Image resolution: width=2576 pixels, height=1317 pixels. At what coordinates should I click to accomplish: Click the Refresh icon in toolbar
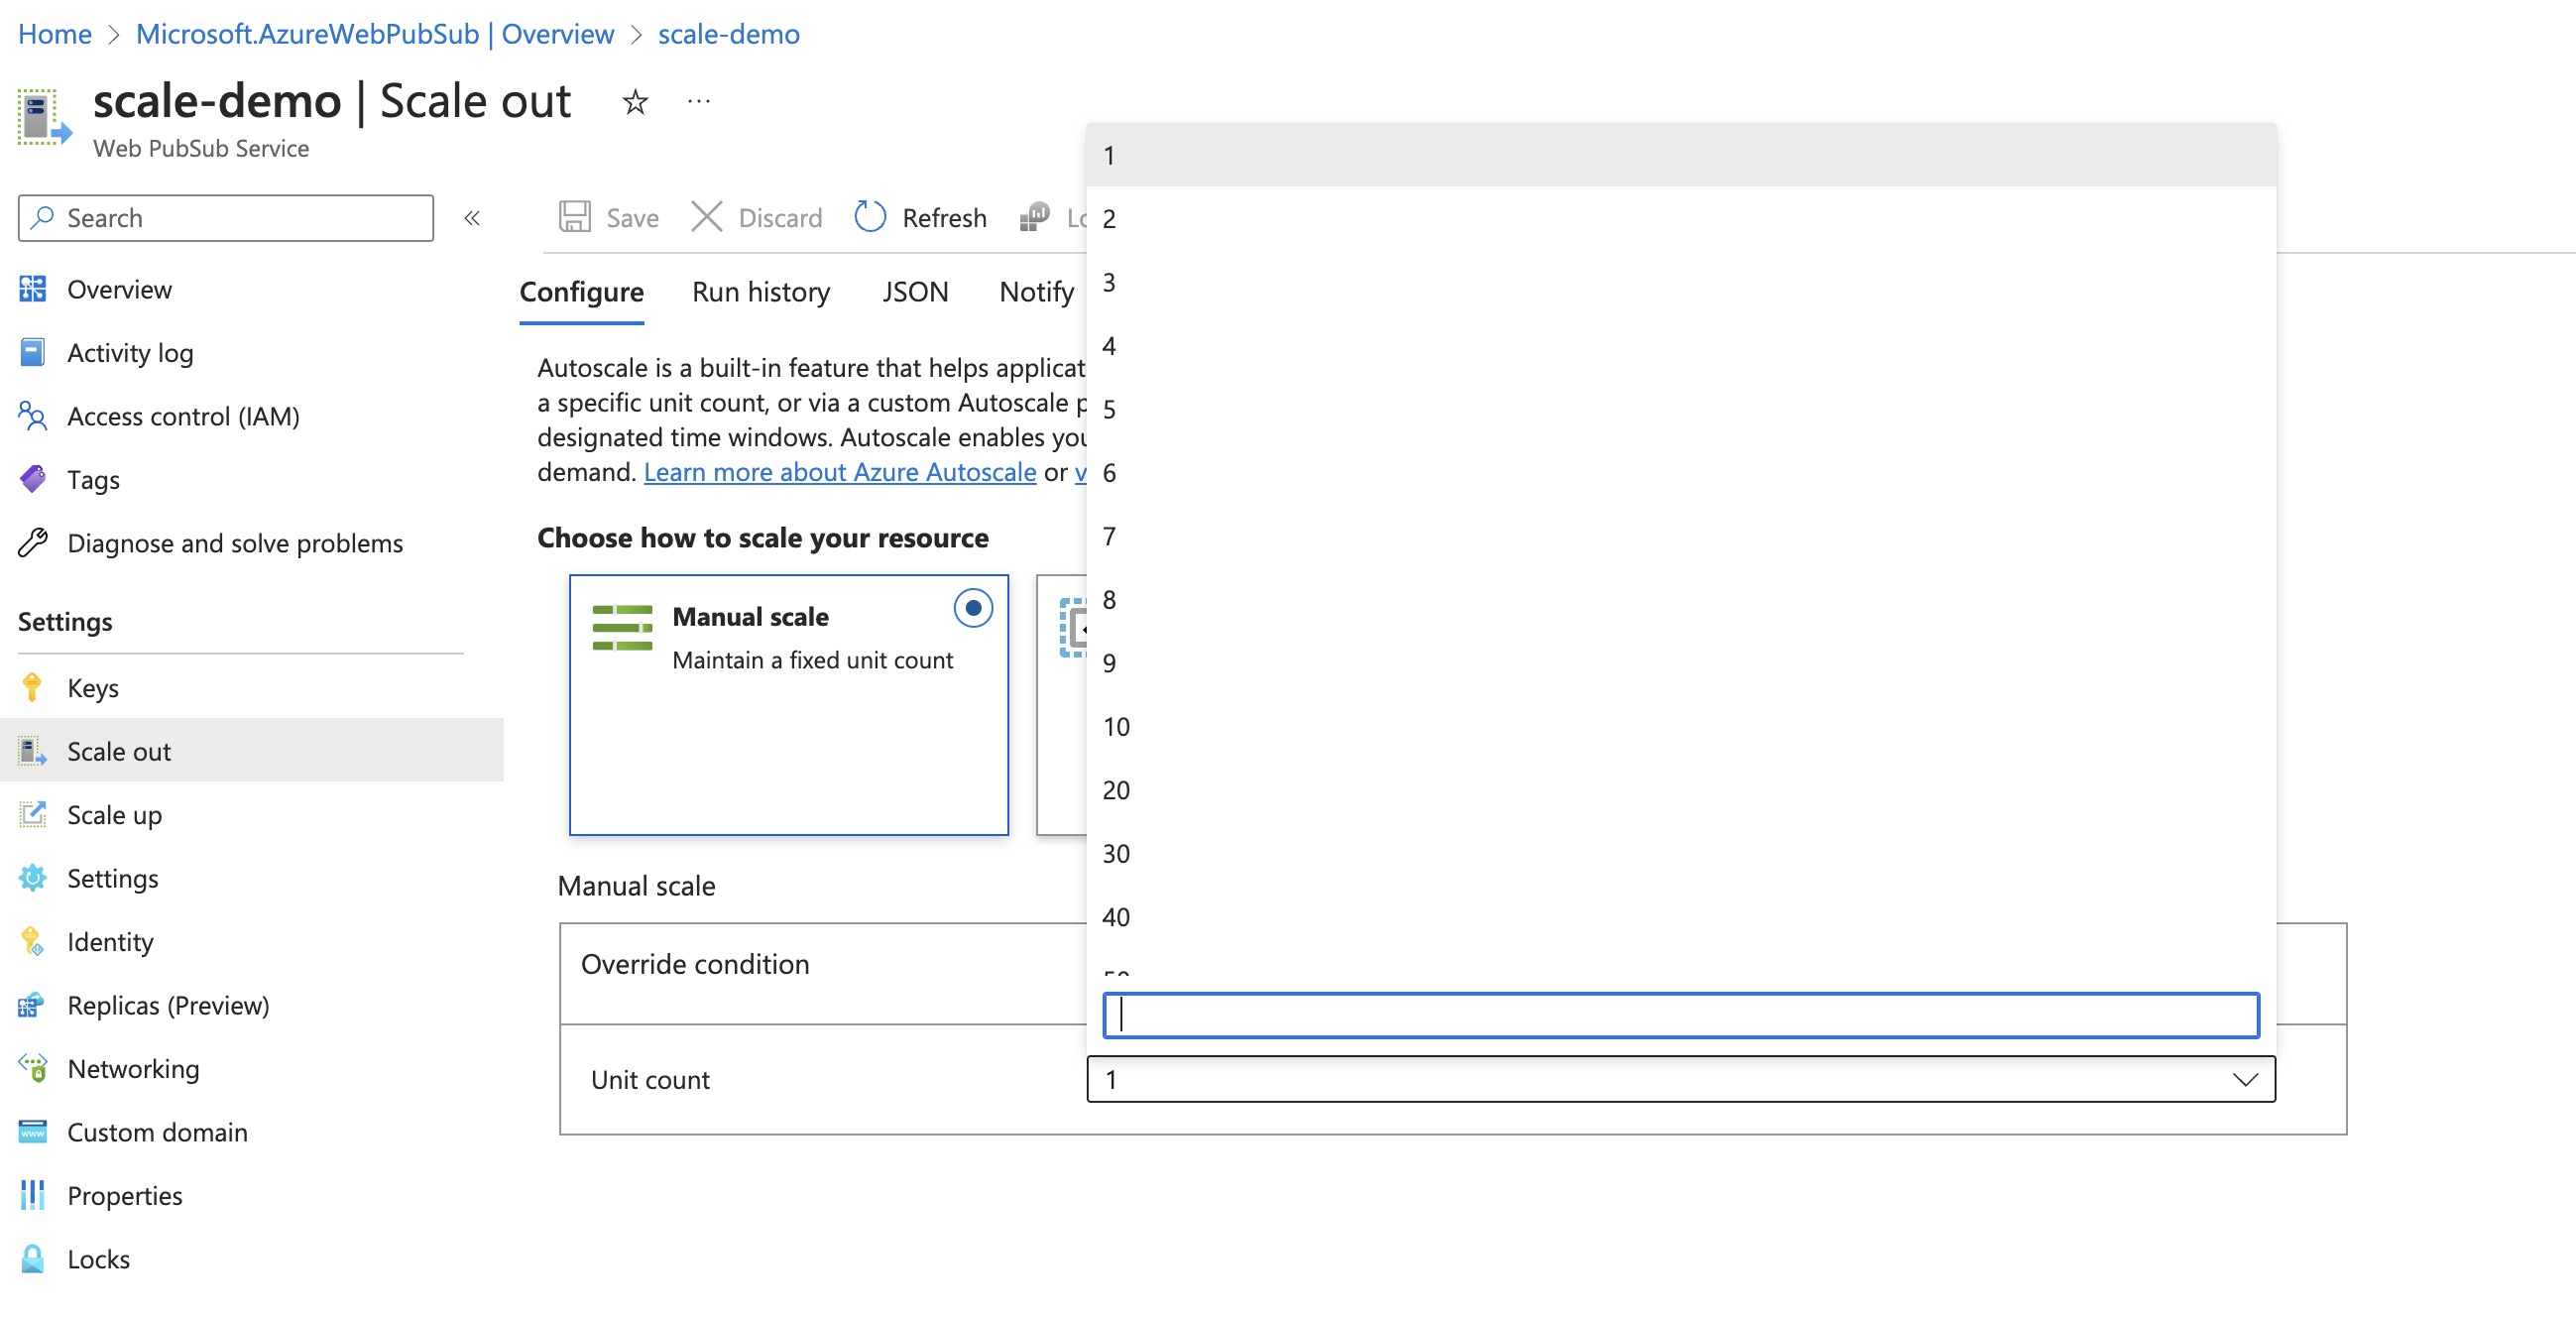click(x=869, y=215)
